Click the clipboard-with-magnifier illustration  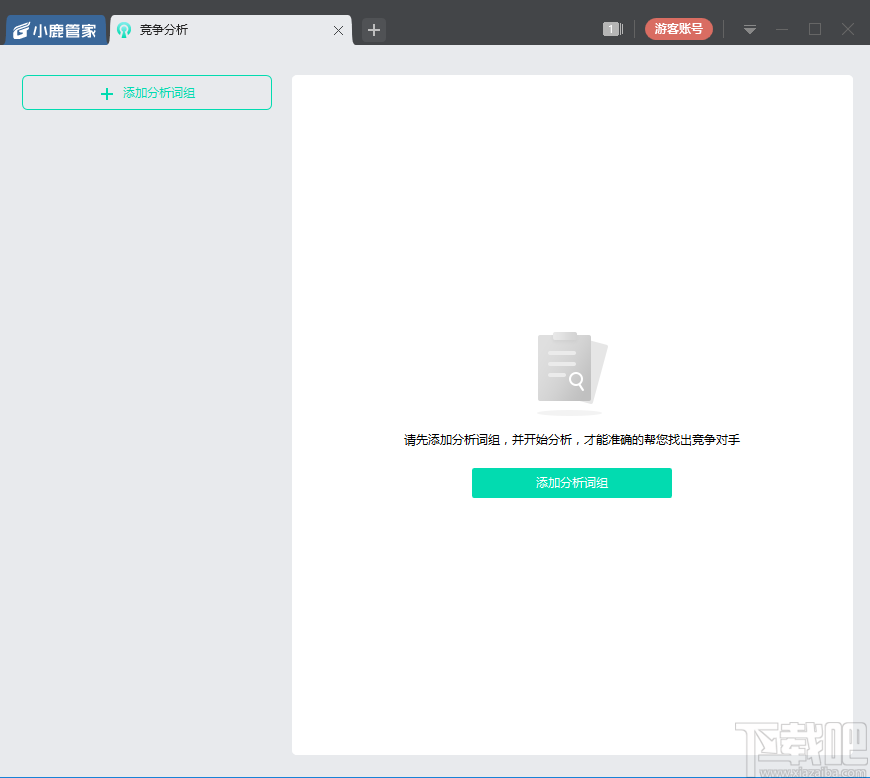click(x=571, y=369)
